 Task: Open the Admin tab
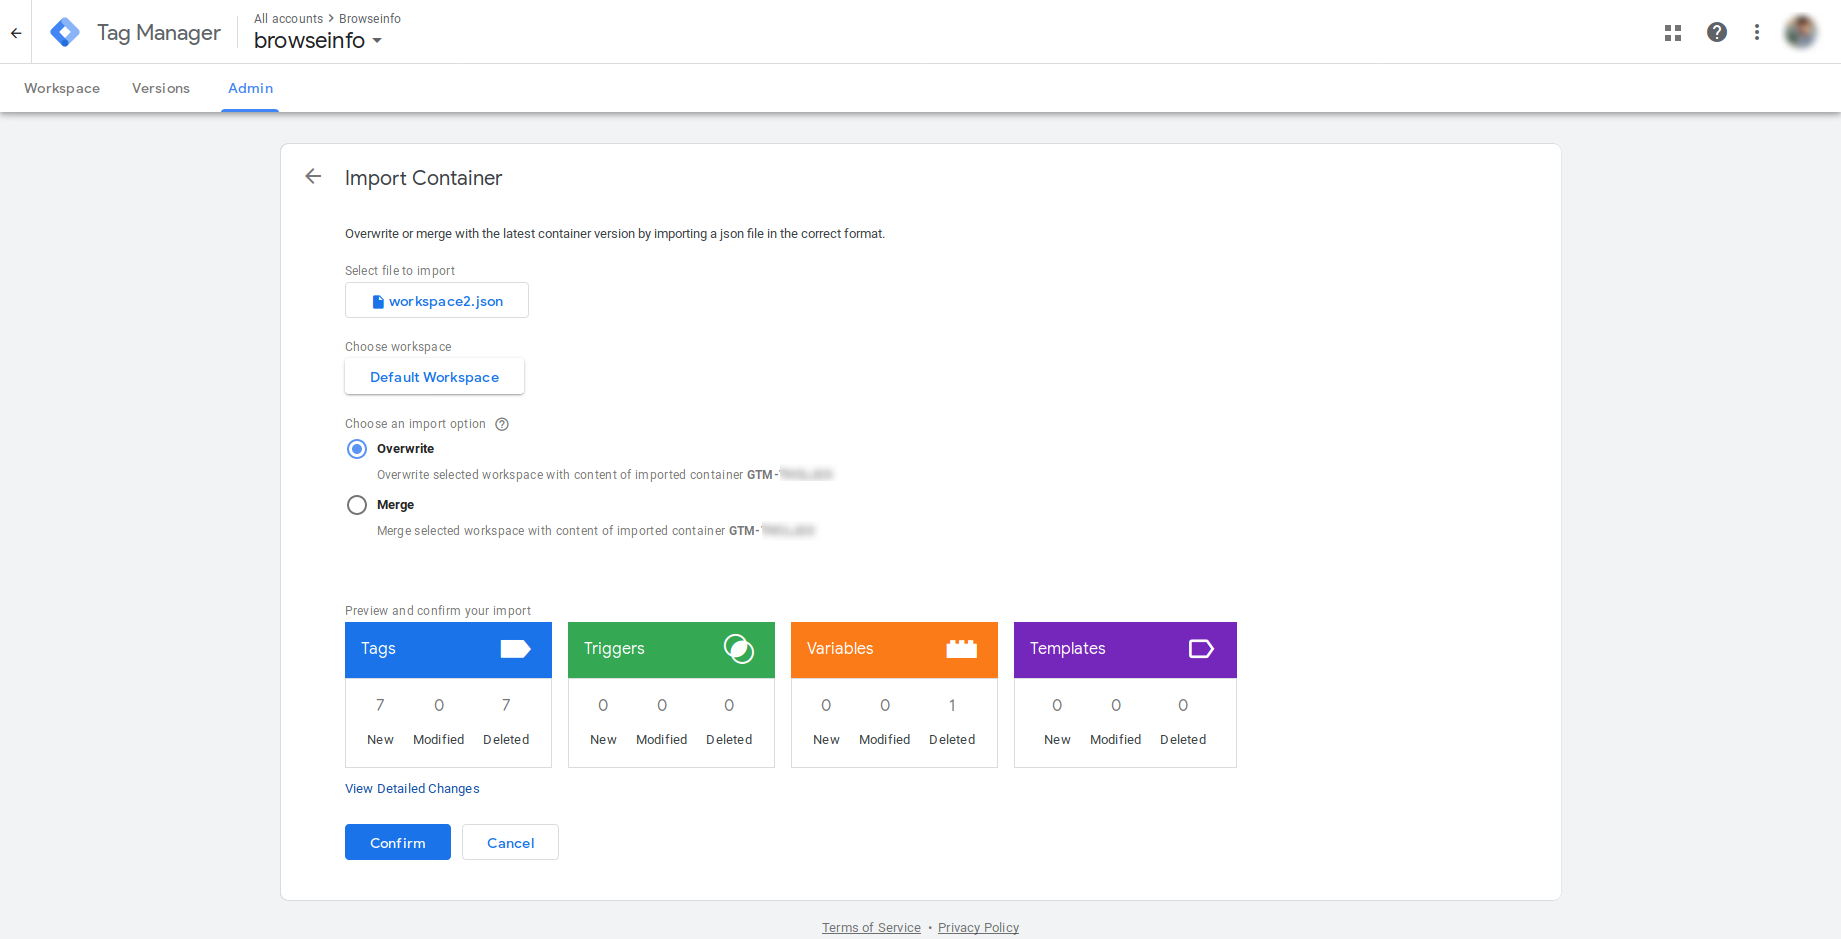click(x=250, y=88)
